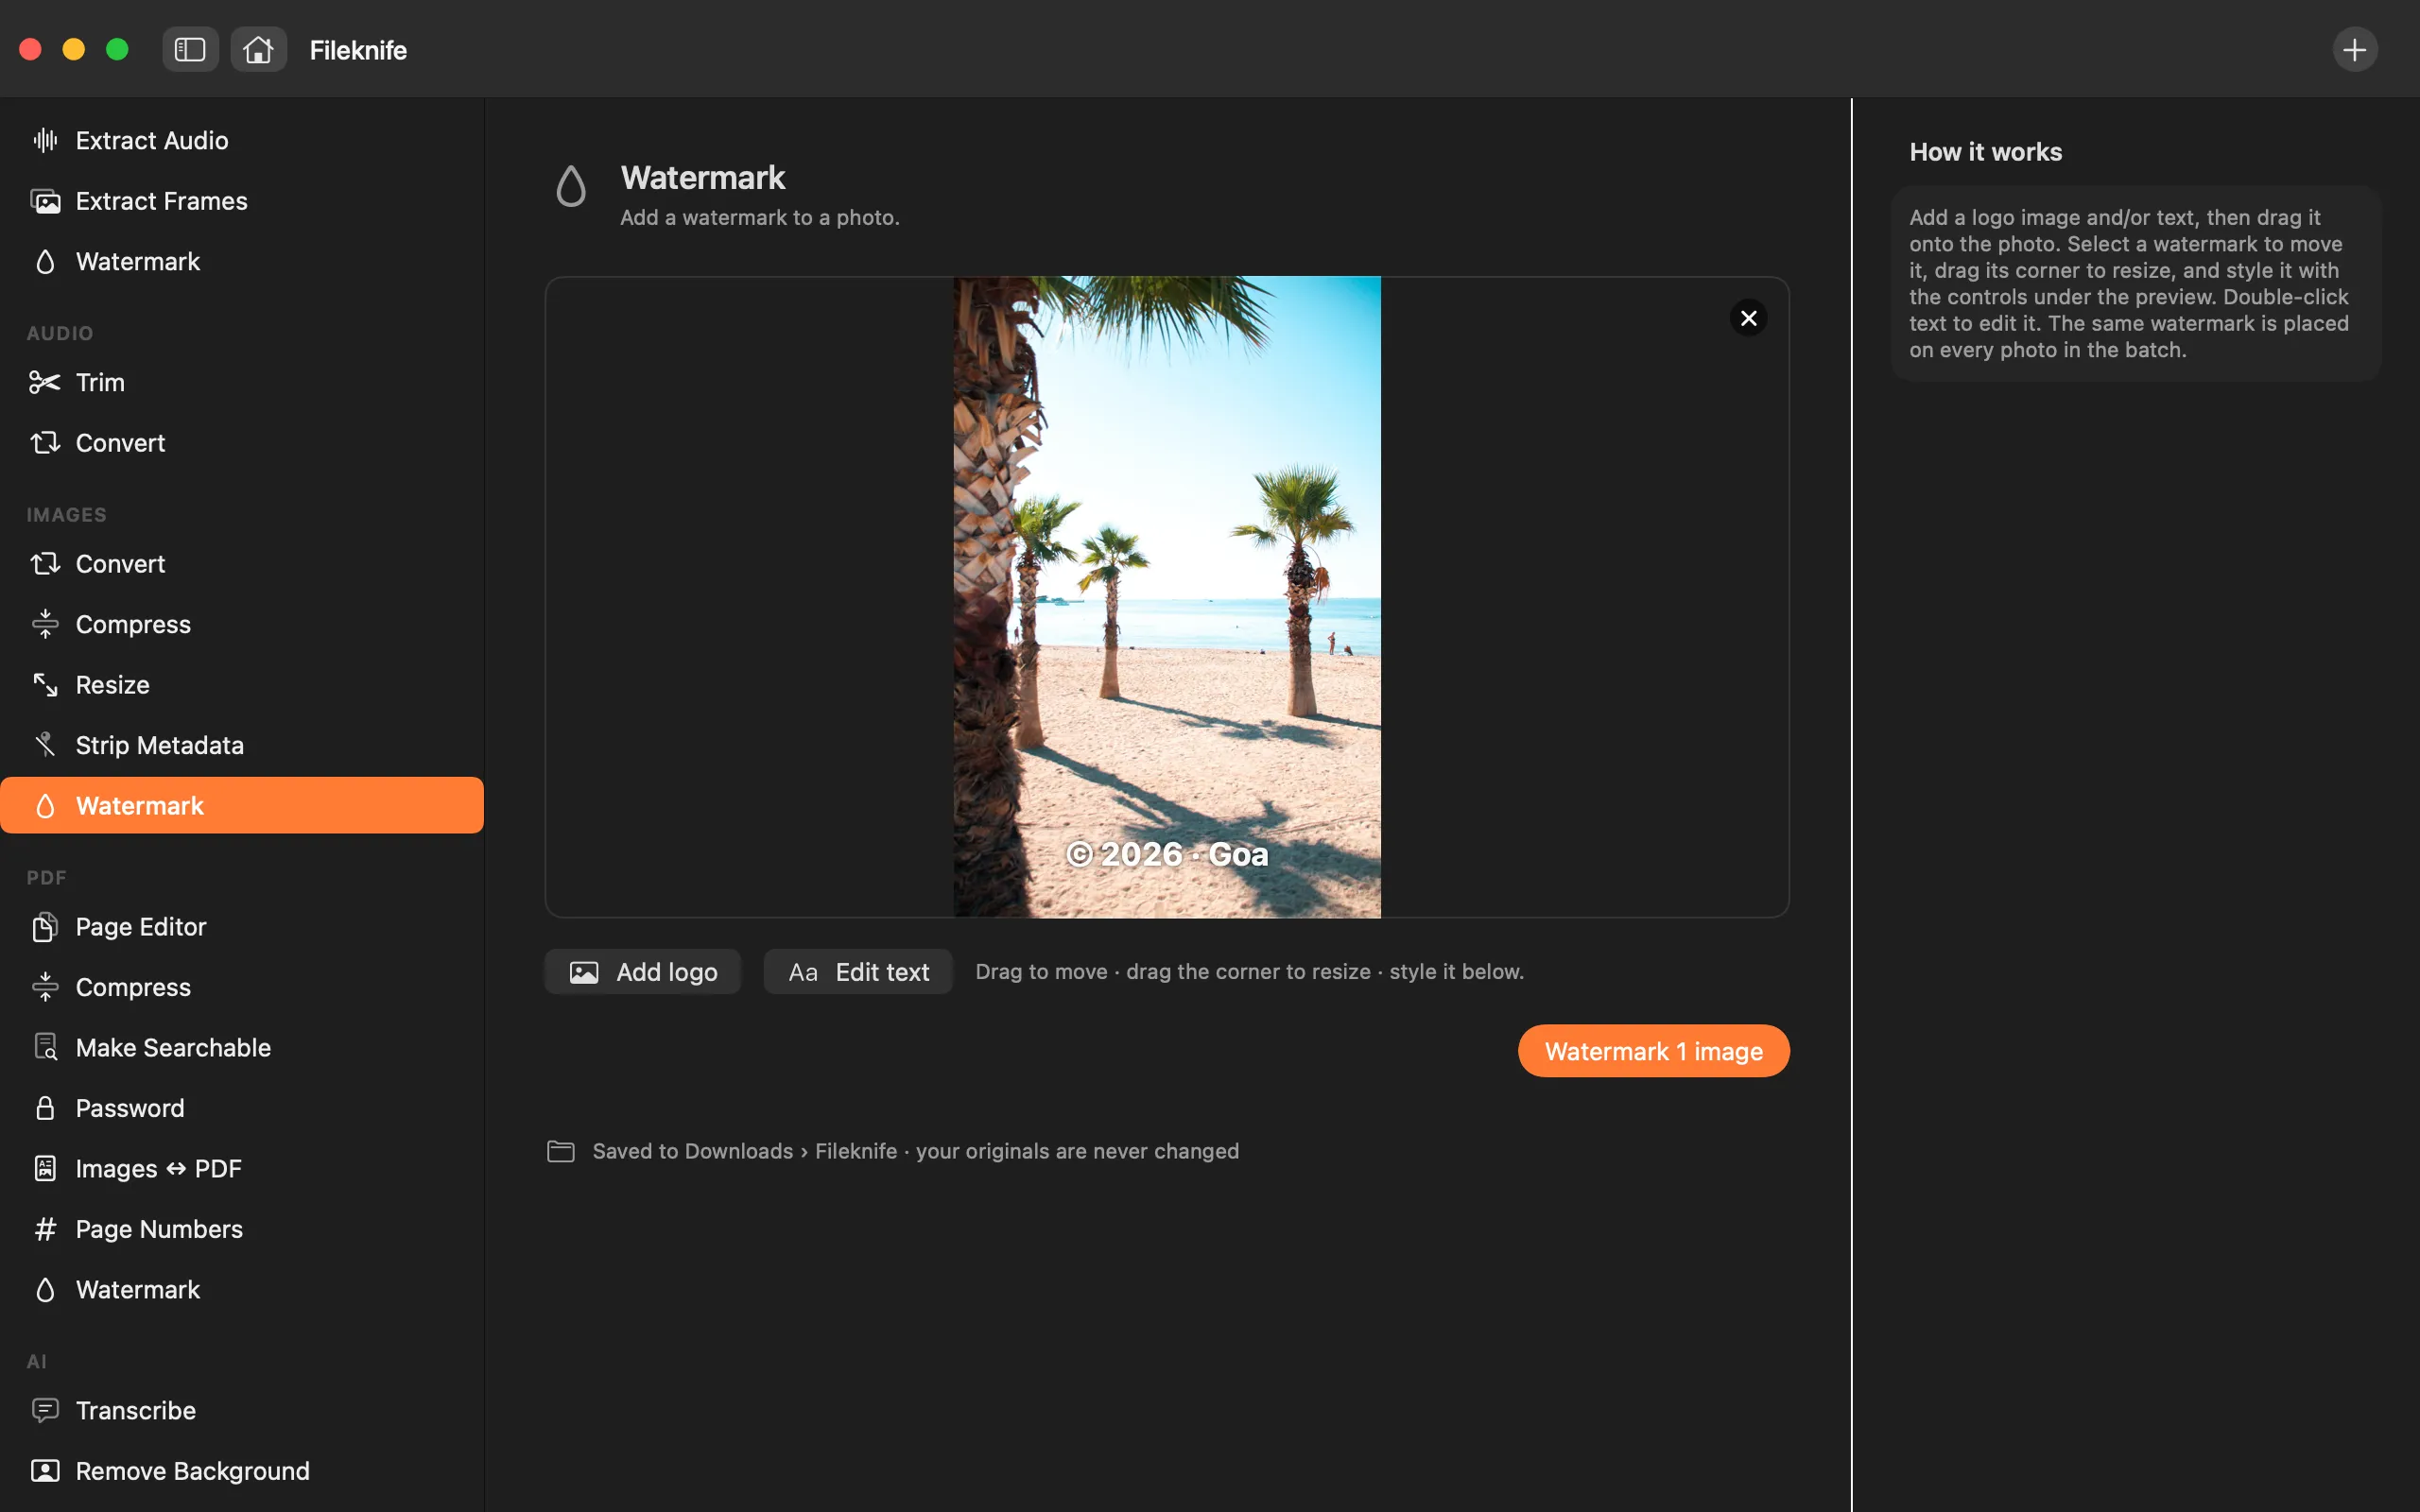The image size is (2420, 1512).
Task: Click the Add logo button
Action: tap(643, 972)
